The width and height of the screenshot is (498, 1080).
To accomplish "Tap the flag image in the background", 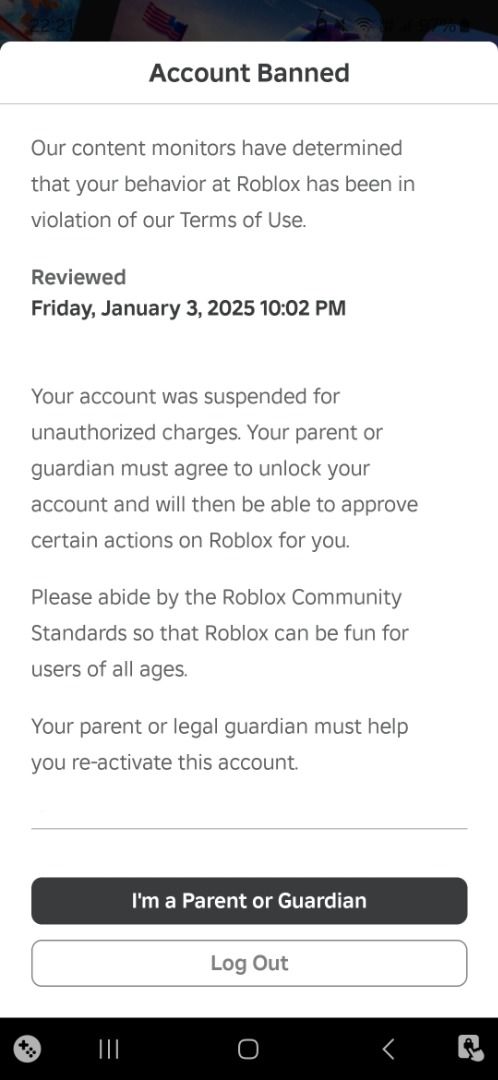I will pos(165,21).
